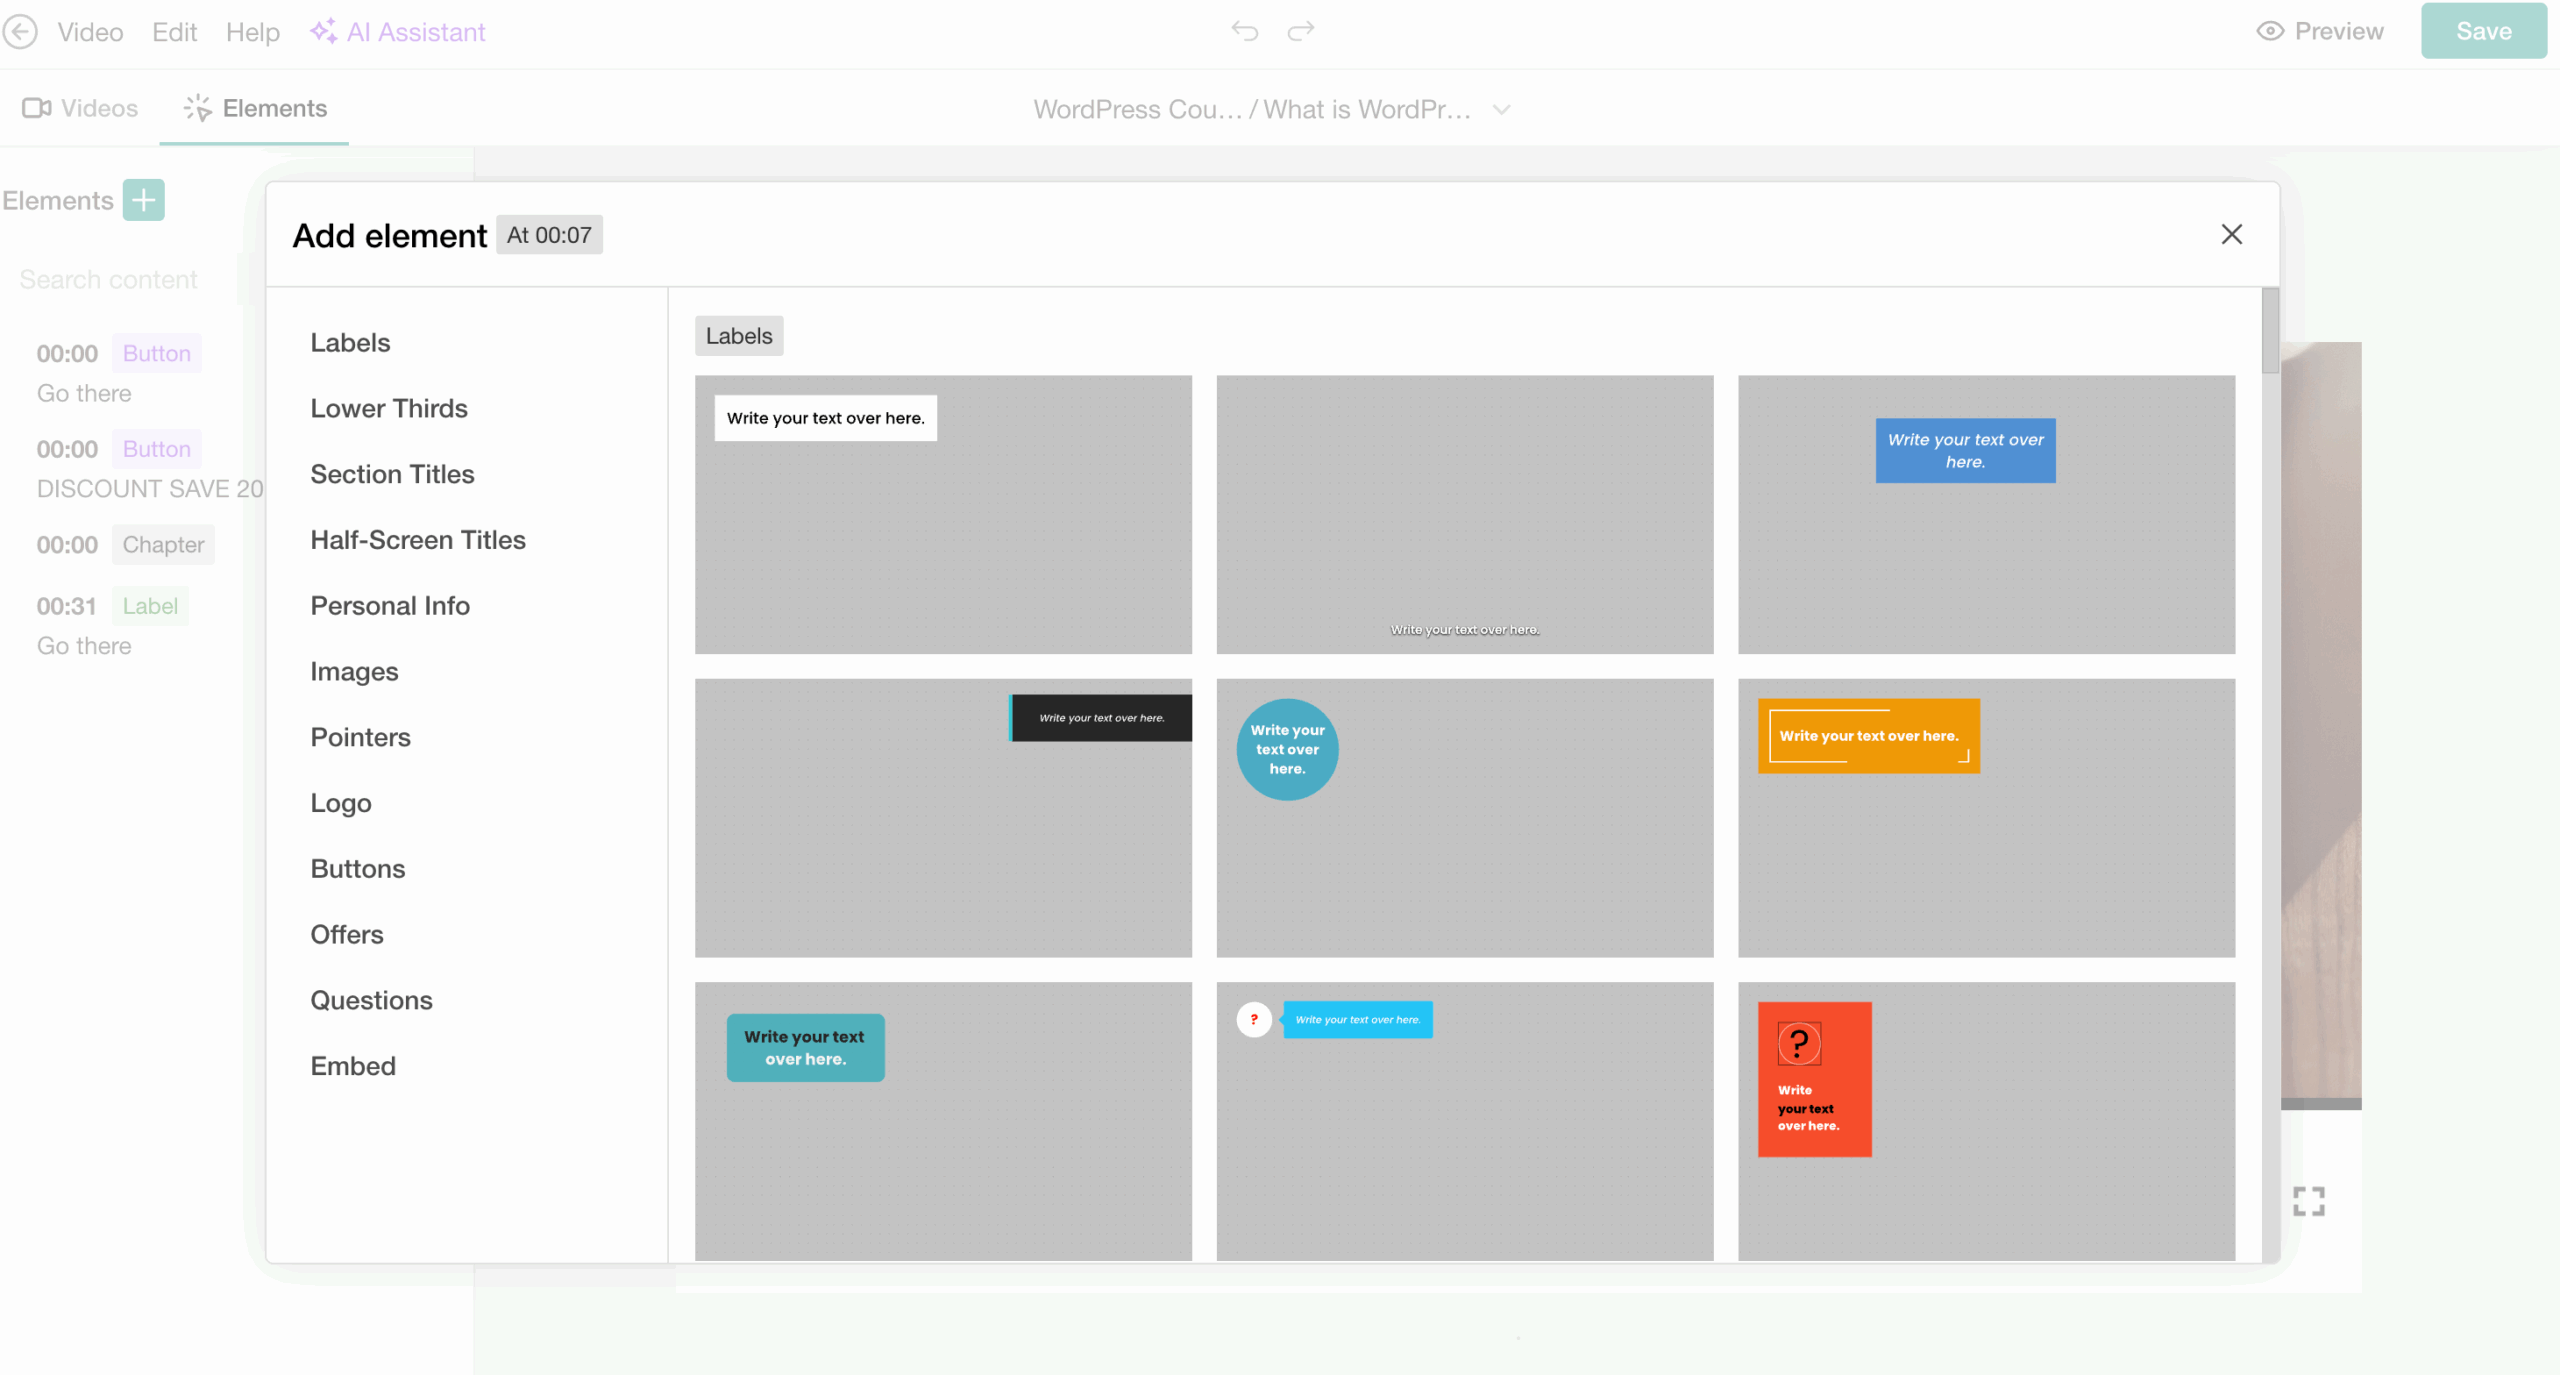Screen dimensions: 2560x1375
Task: Select the Embed category
Action: (x=352, y=1066)
